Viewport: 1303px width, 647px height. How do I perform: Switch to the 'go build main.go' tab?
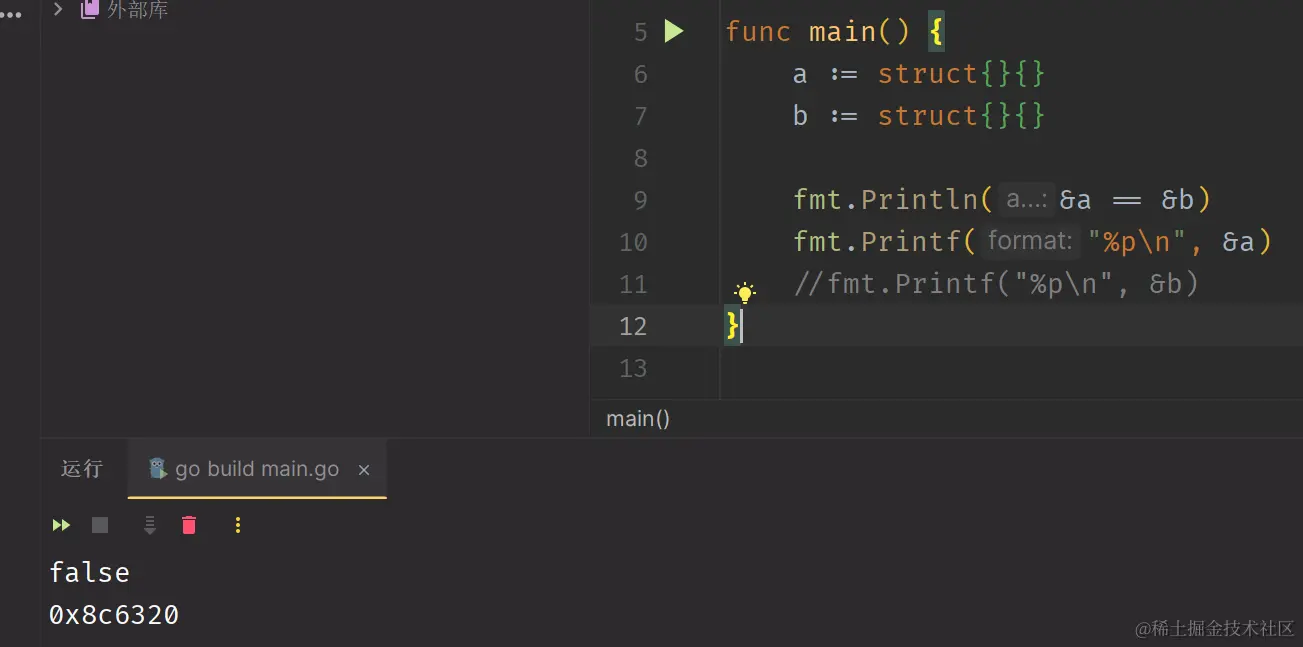pos(257,469)
